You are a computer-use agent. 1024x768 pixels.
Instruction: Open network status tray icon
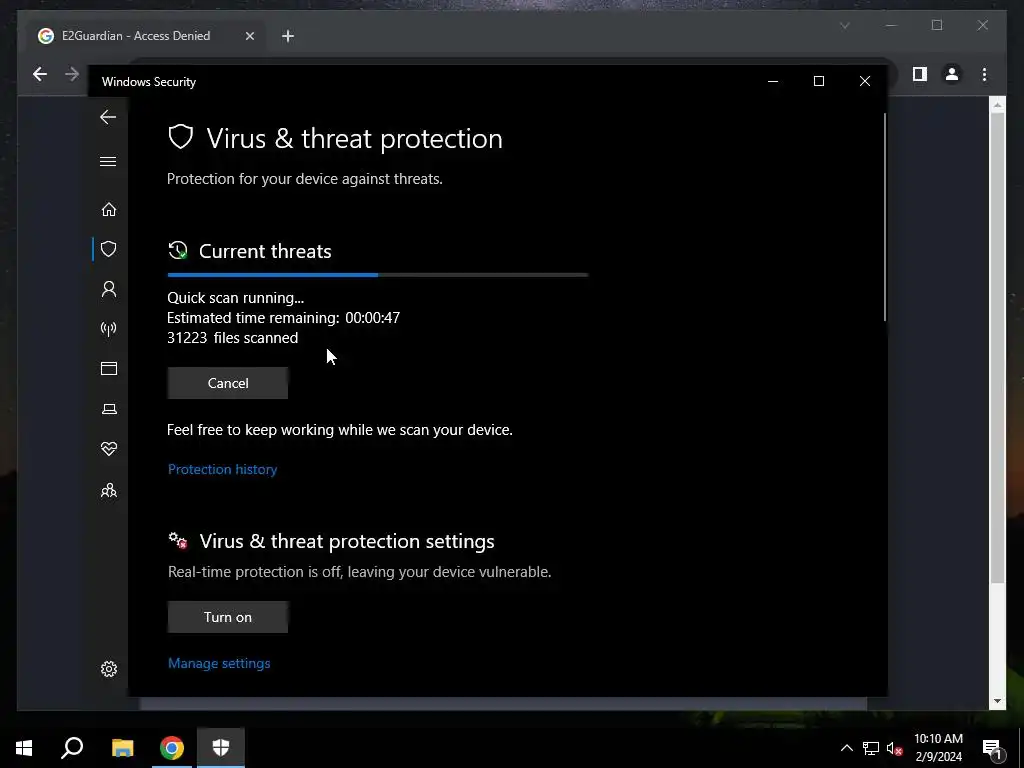871,748
